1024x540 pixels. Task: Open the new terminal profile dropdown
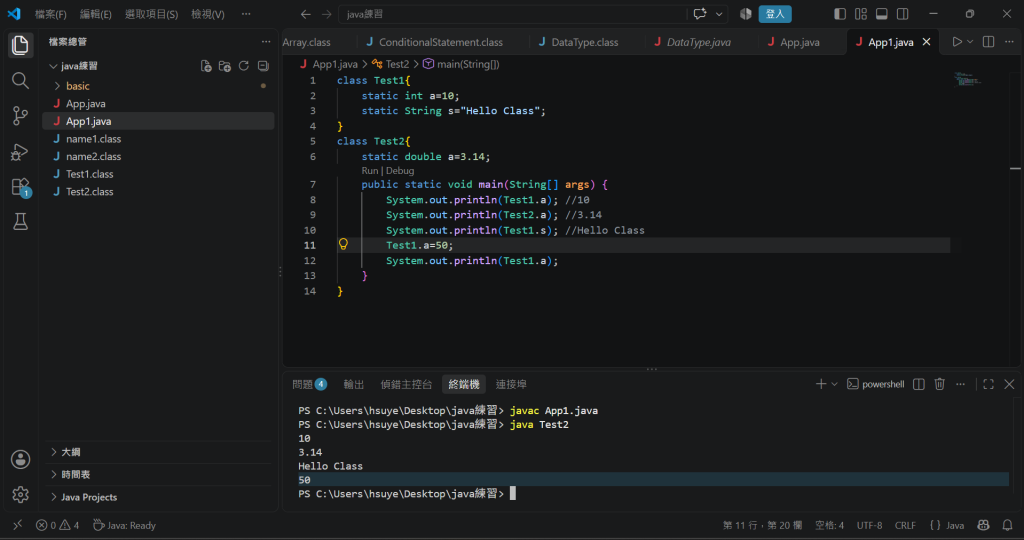click(835, 384)
